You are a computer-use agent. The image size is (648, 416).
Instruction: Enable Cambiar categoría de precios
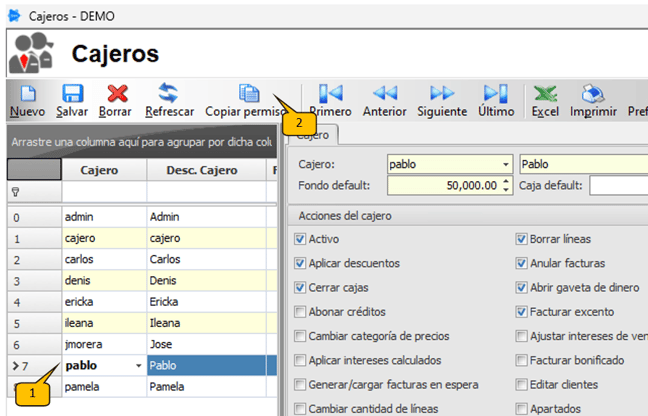[300, 336]
